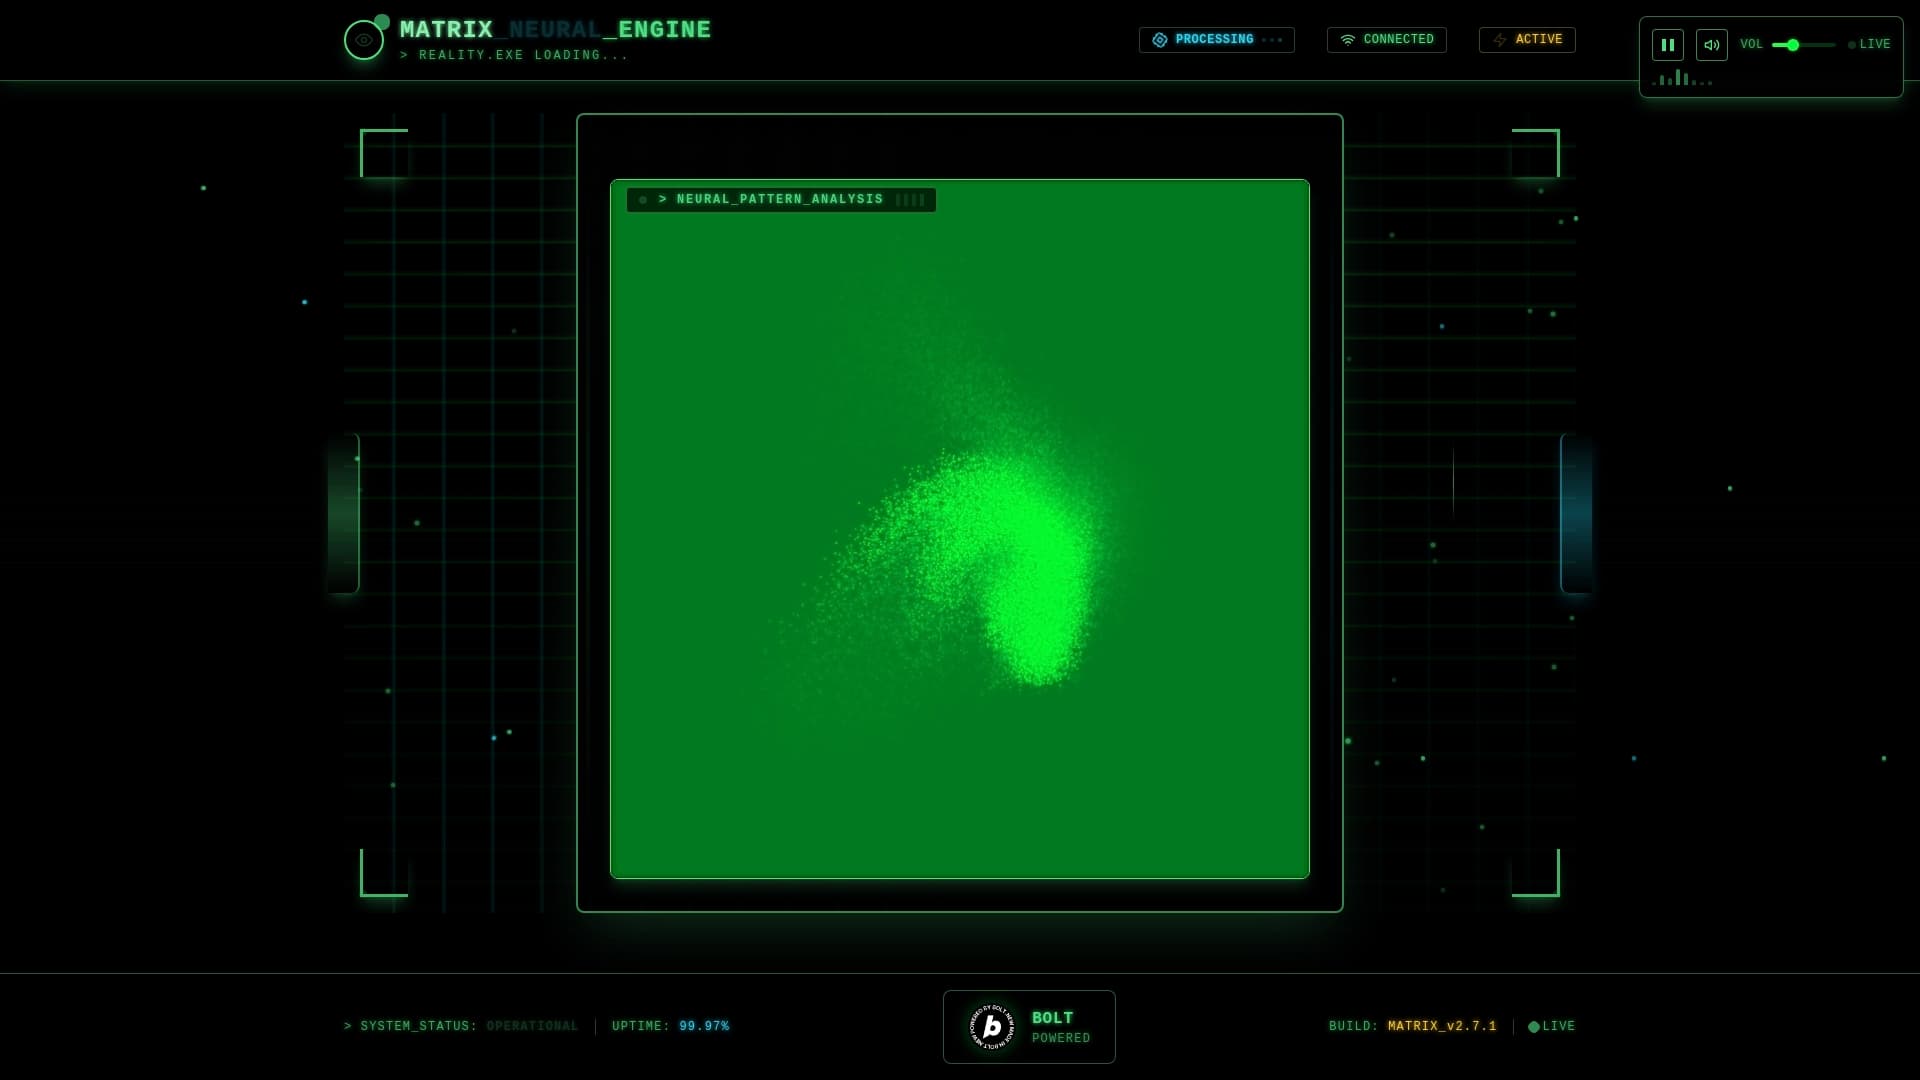This screenshot has height=1080, width=1920.
Task: Open the green status dot near the eye logo
Action: click(383, 22)
